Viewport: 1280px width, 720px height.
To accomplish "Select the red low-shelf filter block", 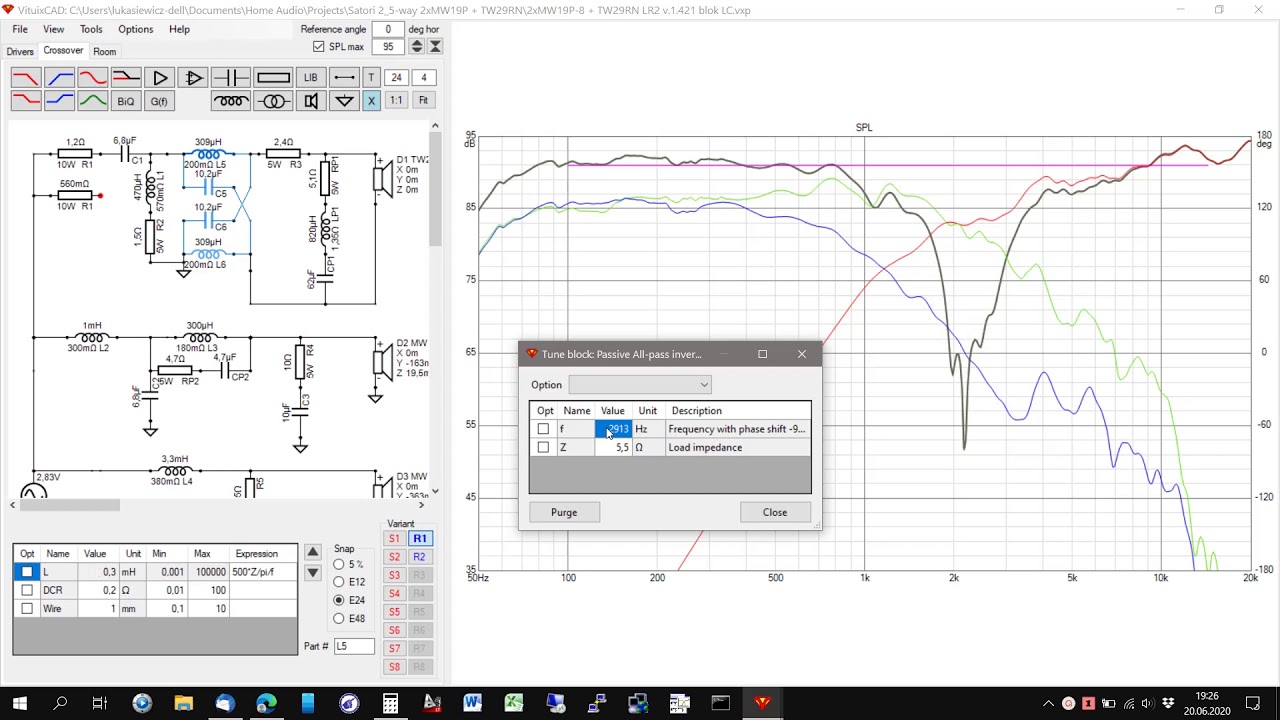I will (x=26, y=101).
